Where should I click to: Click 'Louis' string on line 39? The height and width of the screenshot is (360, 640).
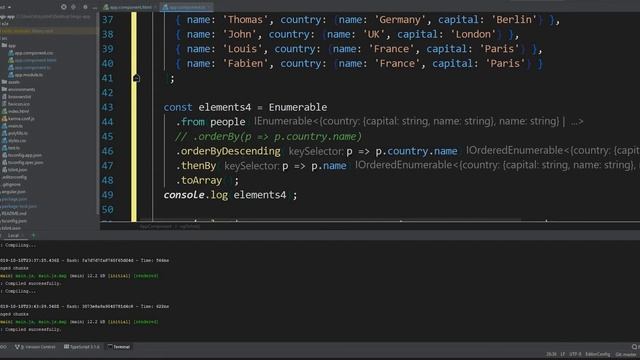pyautogui.click(x=242, y=49)
